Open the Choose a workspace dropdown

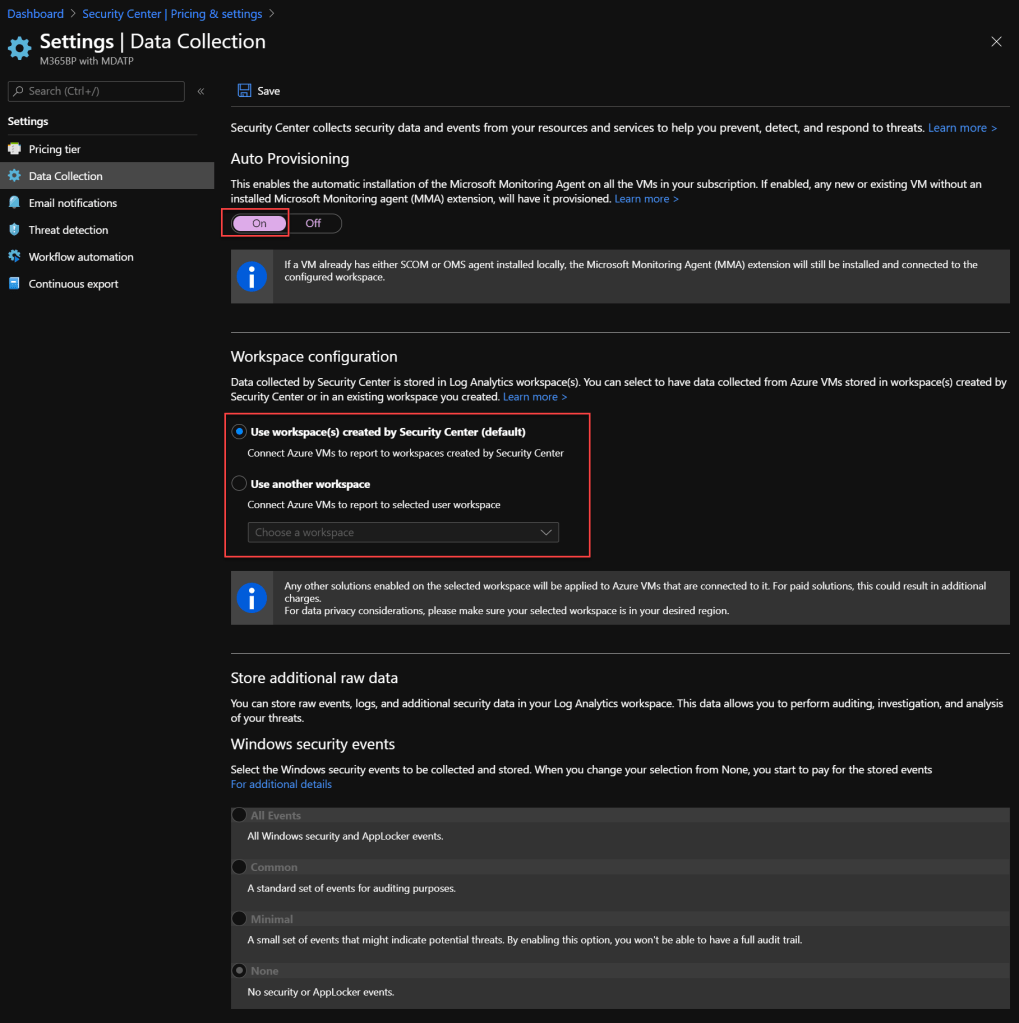403,533
